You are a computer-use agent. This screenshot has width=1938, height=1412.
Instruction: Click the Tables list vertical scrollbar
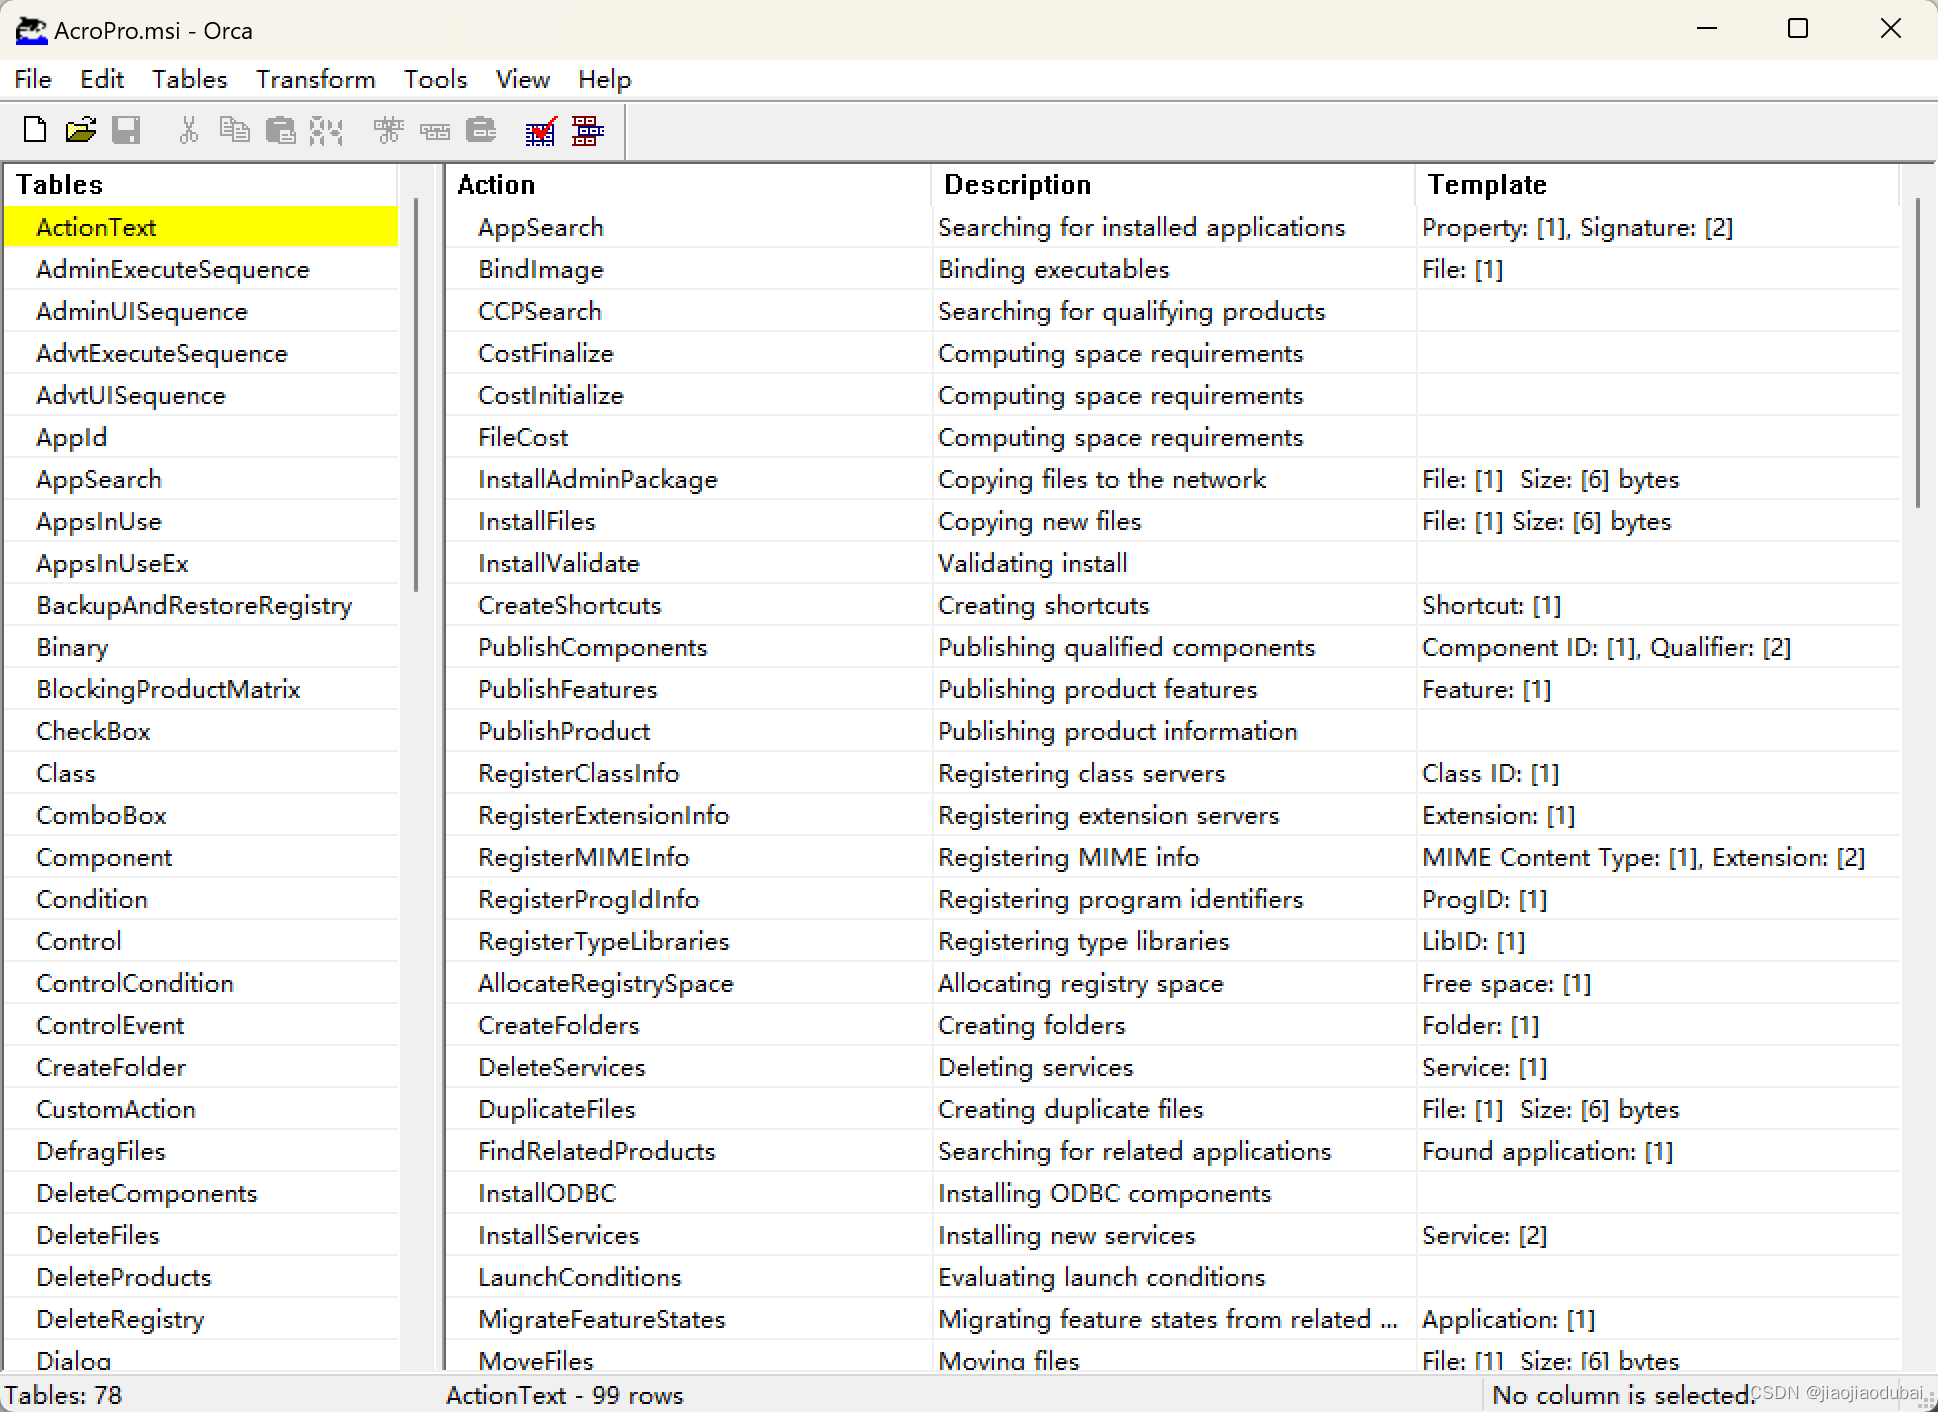point(416,395)
